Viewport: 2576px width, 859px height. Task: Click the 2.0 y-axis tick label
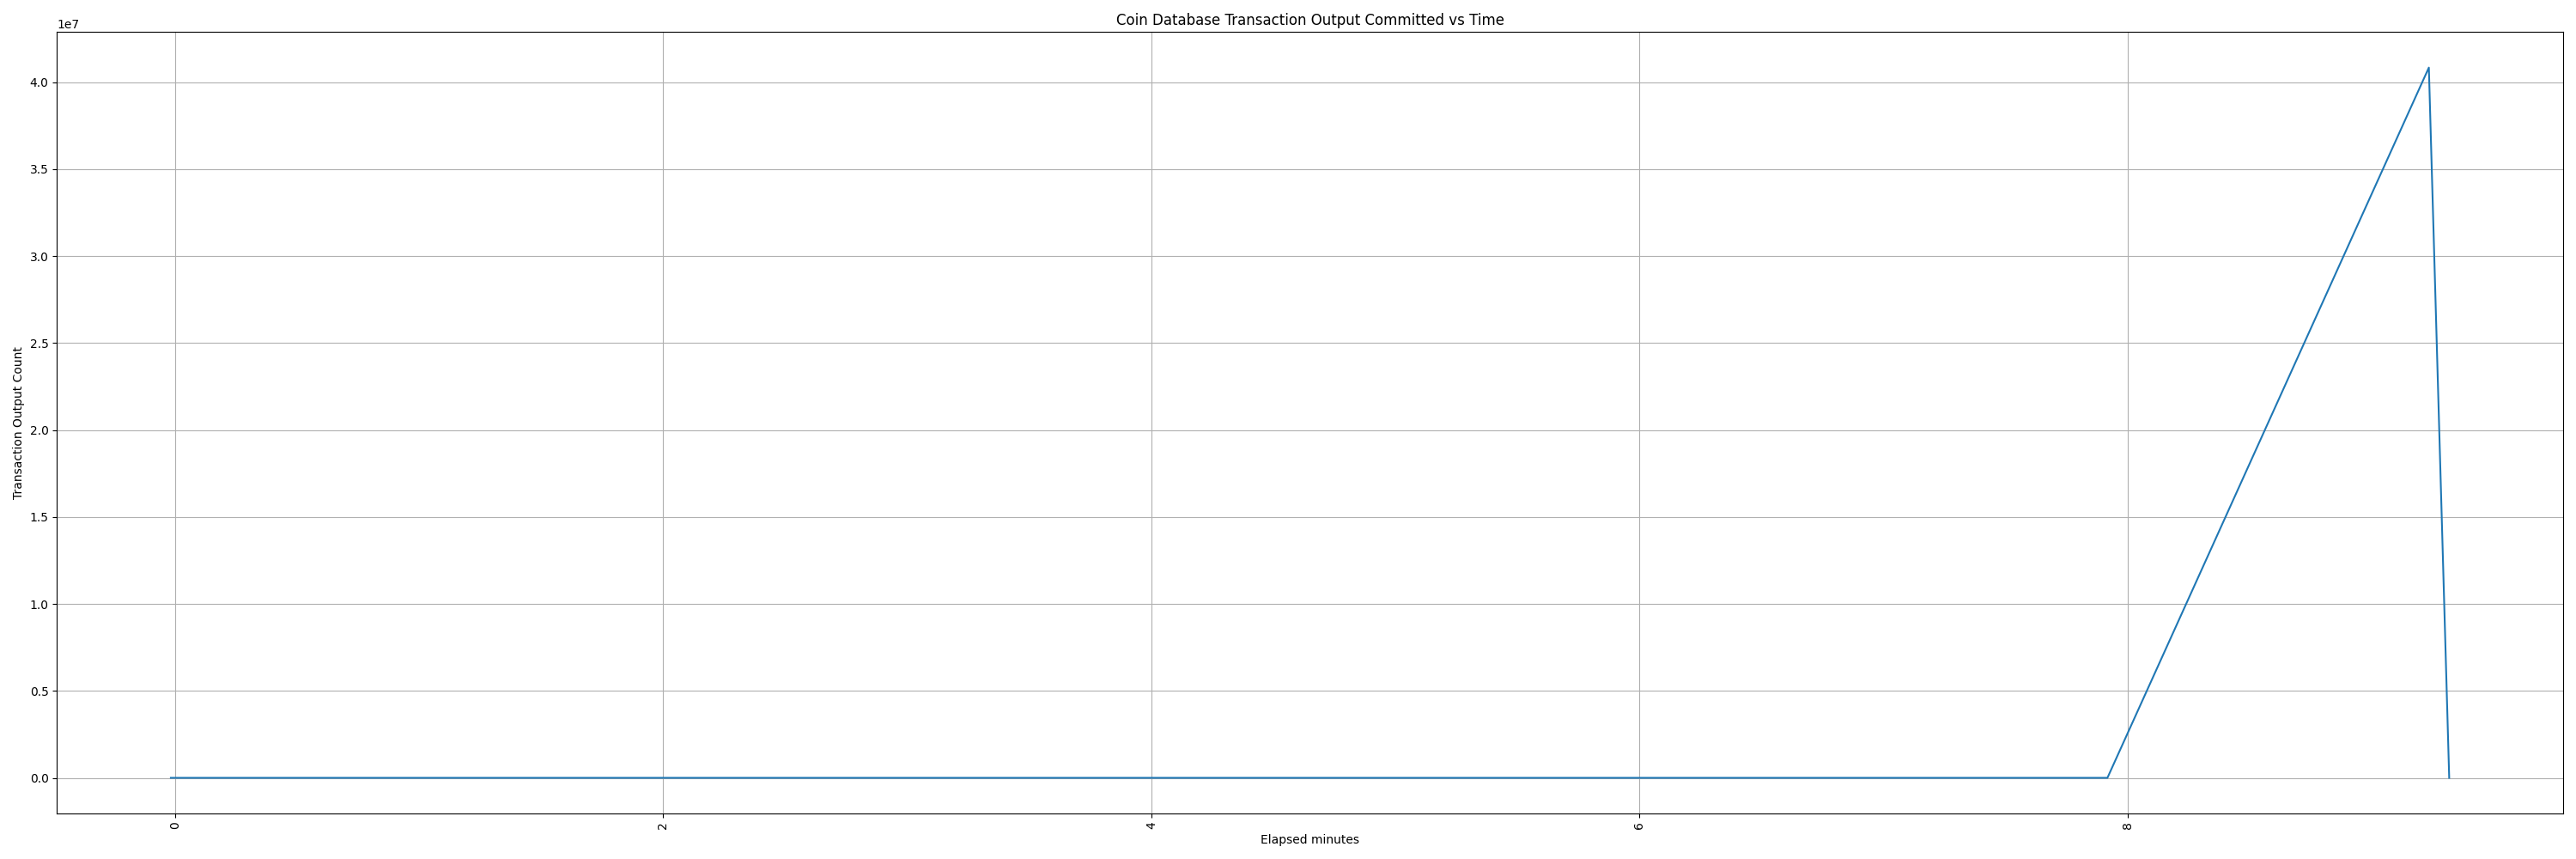(x=39, y=431)
